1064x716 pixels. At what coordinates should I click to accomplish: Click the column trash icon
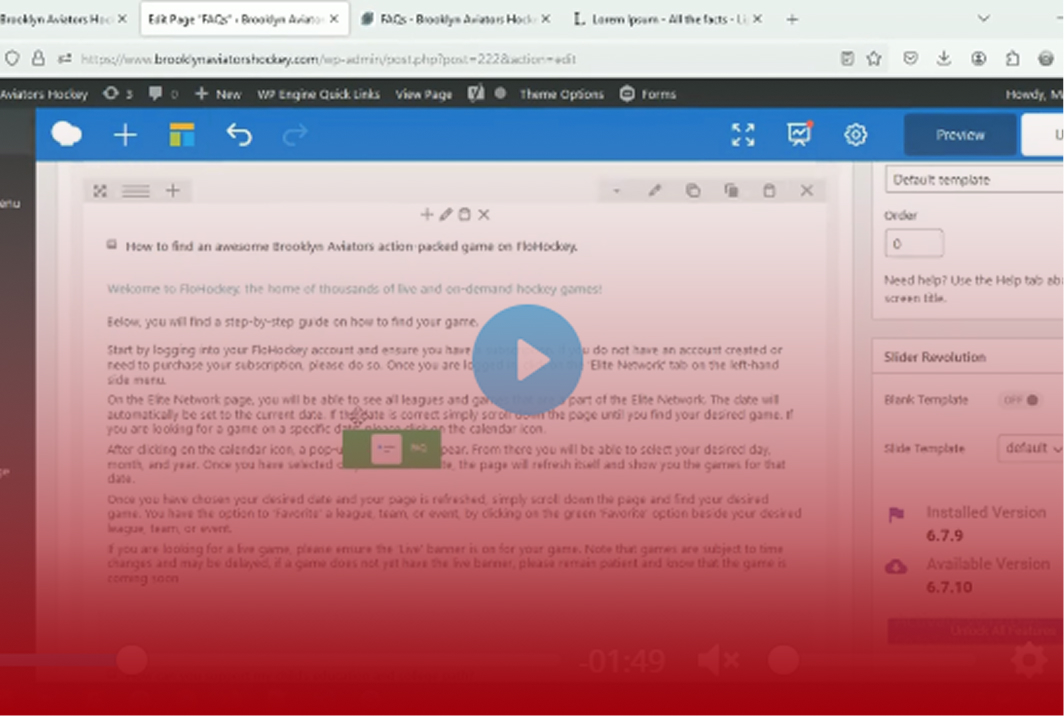[464, 214]
